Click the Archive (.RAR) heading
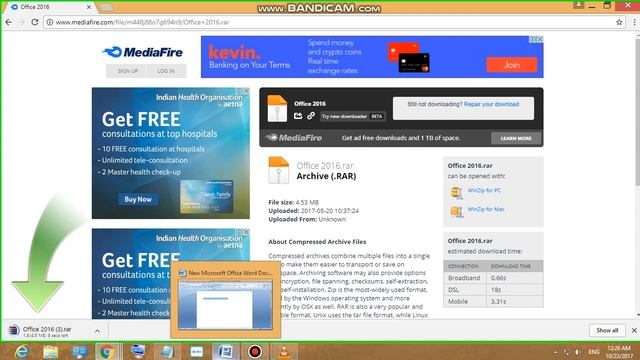The height and width of the screenshot is (360, 640). (x=326, y=176)
